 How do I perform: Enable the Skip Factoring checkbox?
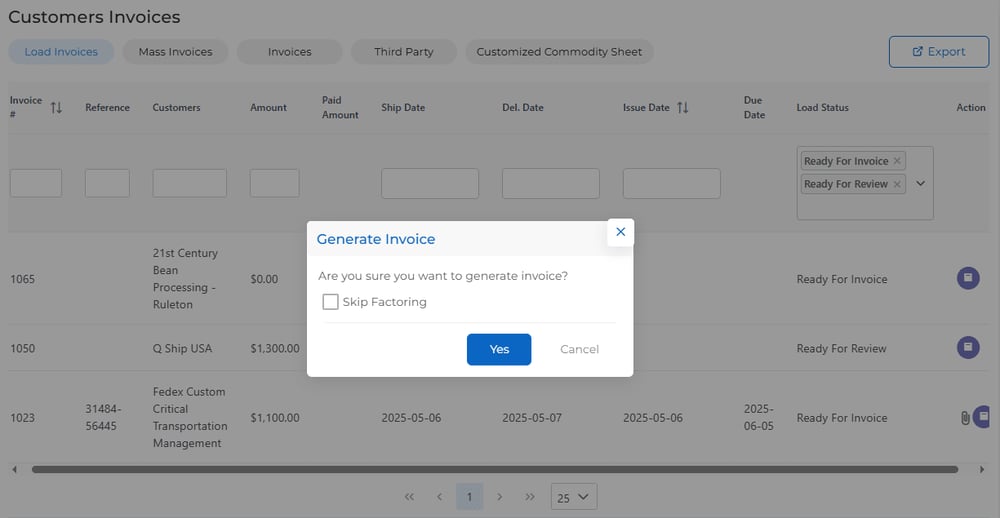tap(330, 302)
